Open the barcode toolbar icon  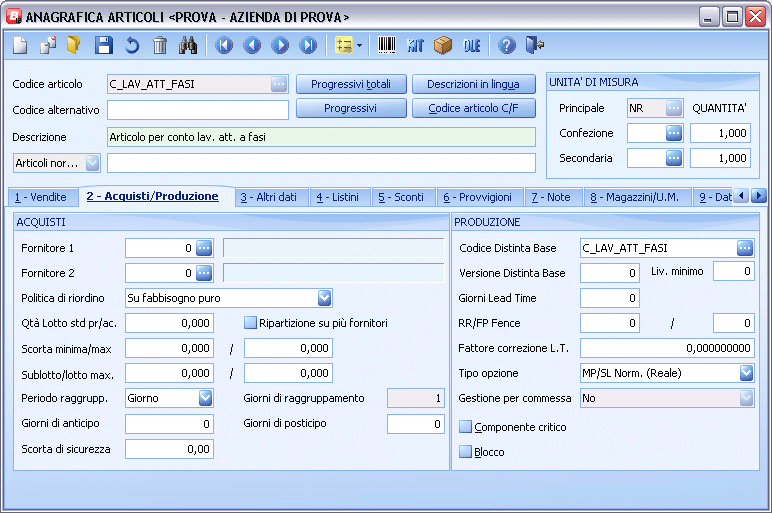tap(387, 45)
